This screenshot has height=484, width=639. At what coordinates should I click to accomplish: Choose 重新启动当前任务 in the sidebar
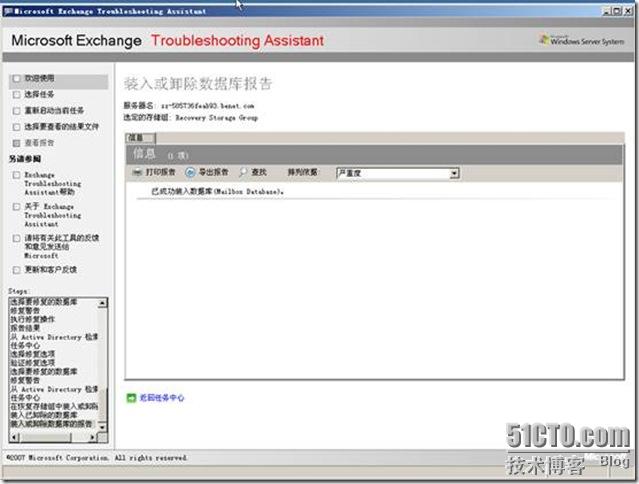coord(54,110)
